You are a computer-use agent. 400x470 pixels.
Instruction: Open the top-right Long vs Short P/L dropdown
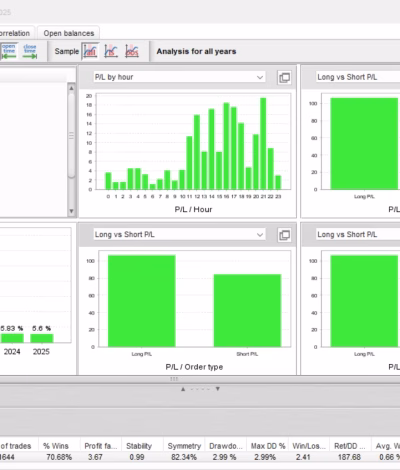pos(358,77)
